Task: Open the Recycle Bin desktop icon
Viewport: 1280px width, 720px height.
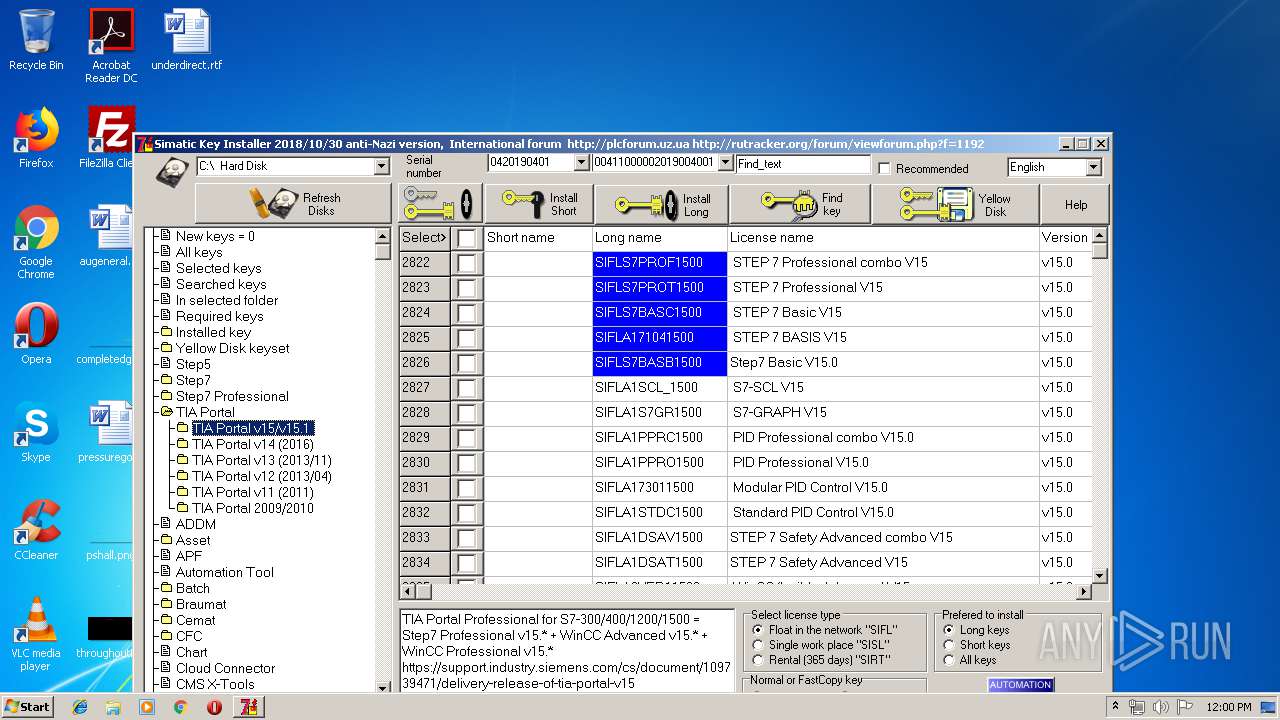Action: pyautogui.click(x=36, y=40)
